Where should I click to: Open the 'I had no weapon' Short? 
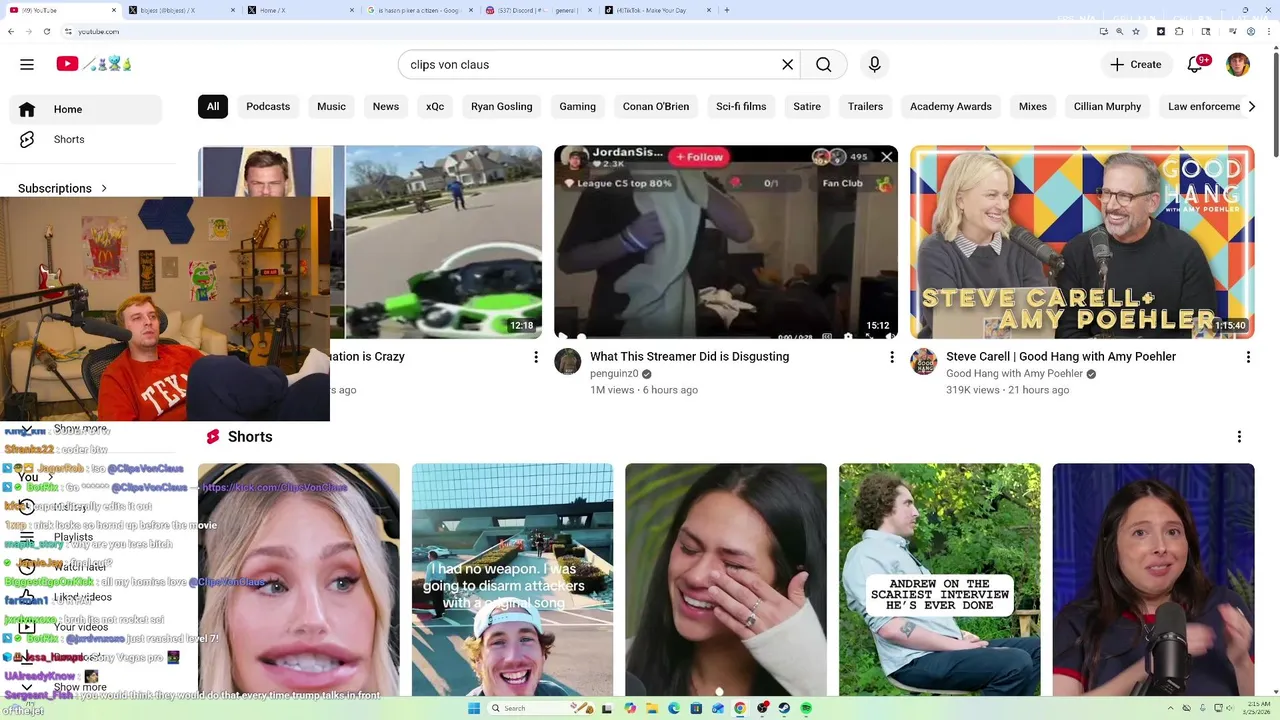pyautogui.click(x=512, y=579)
